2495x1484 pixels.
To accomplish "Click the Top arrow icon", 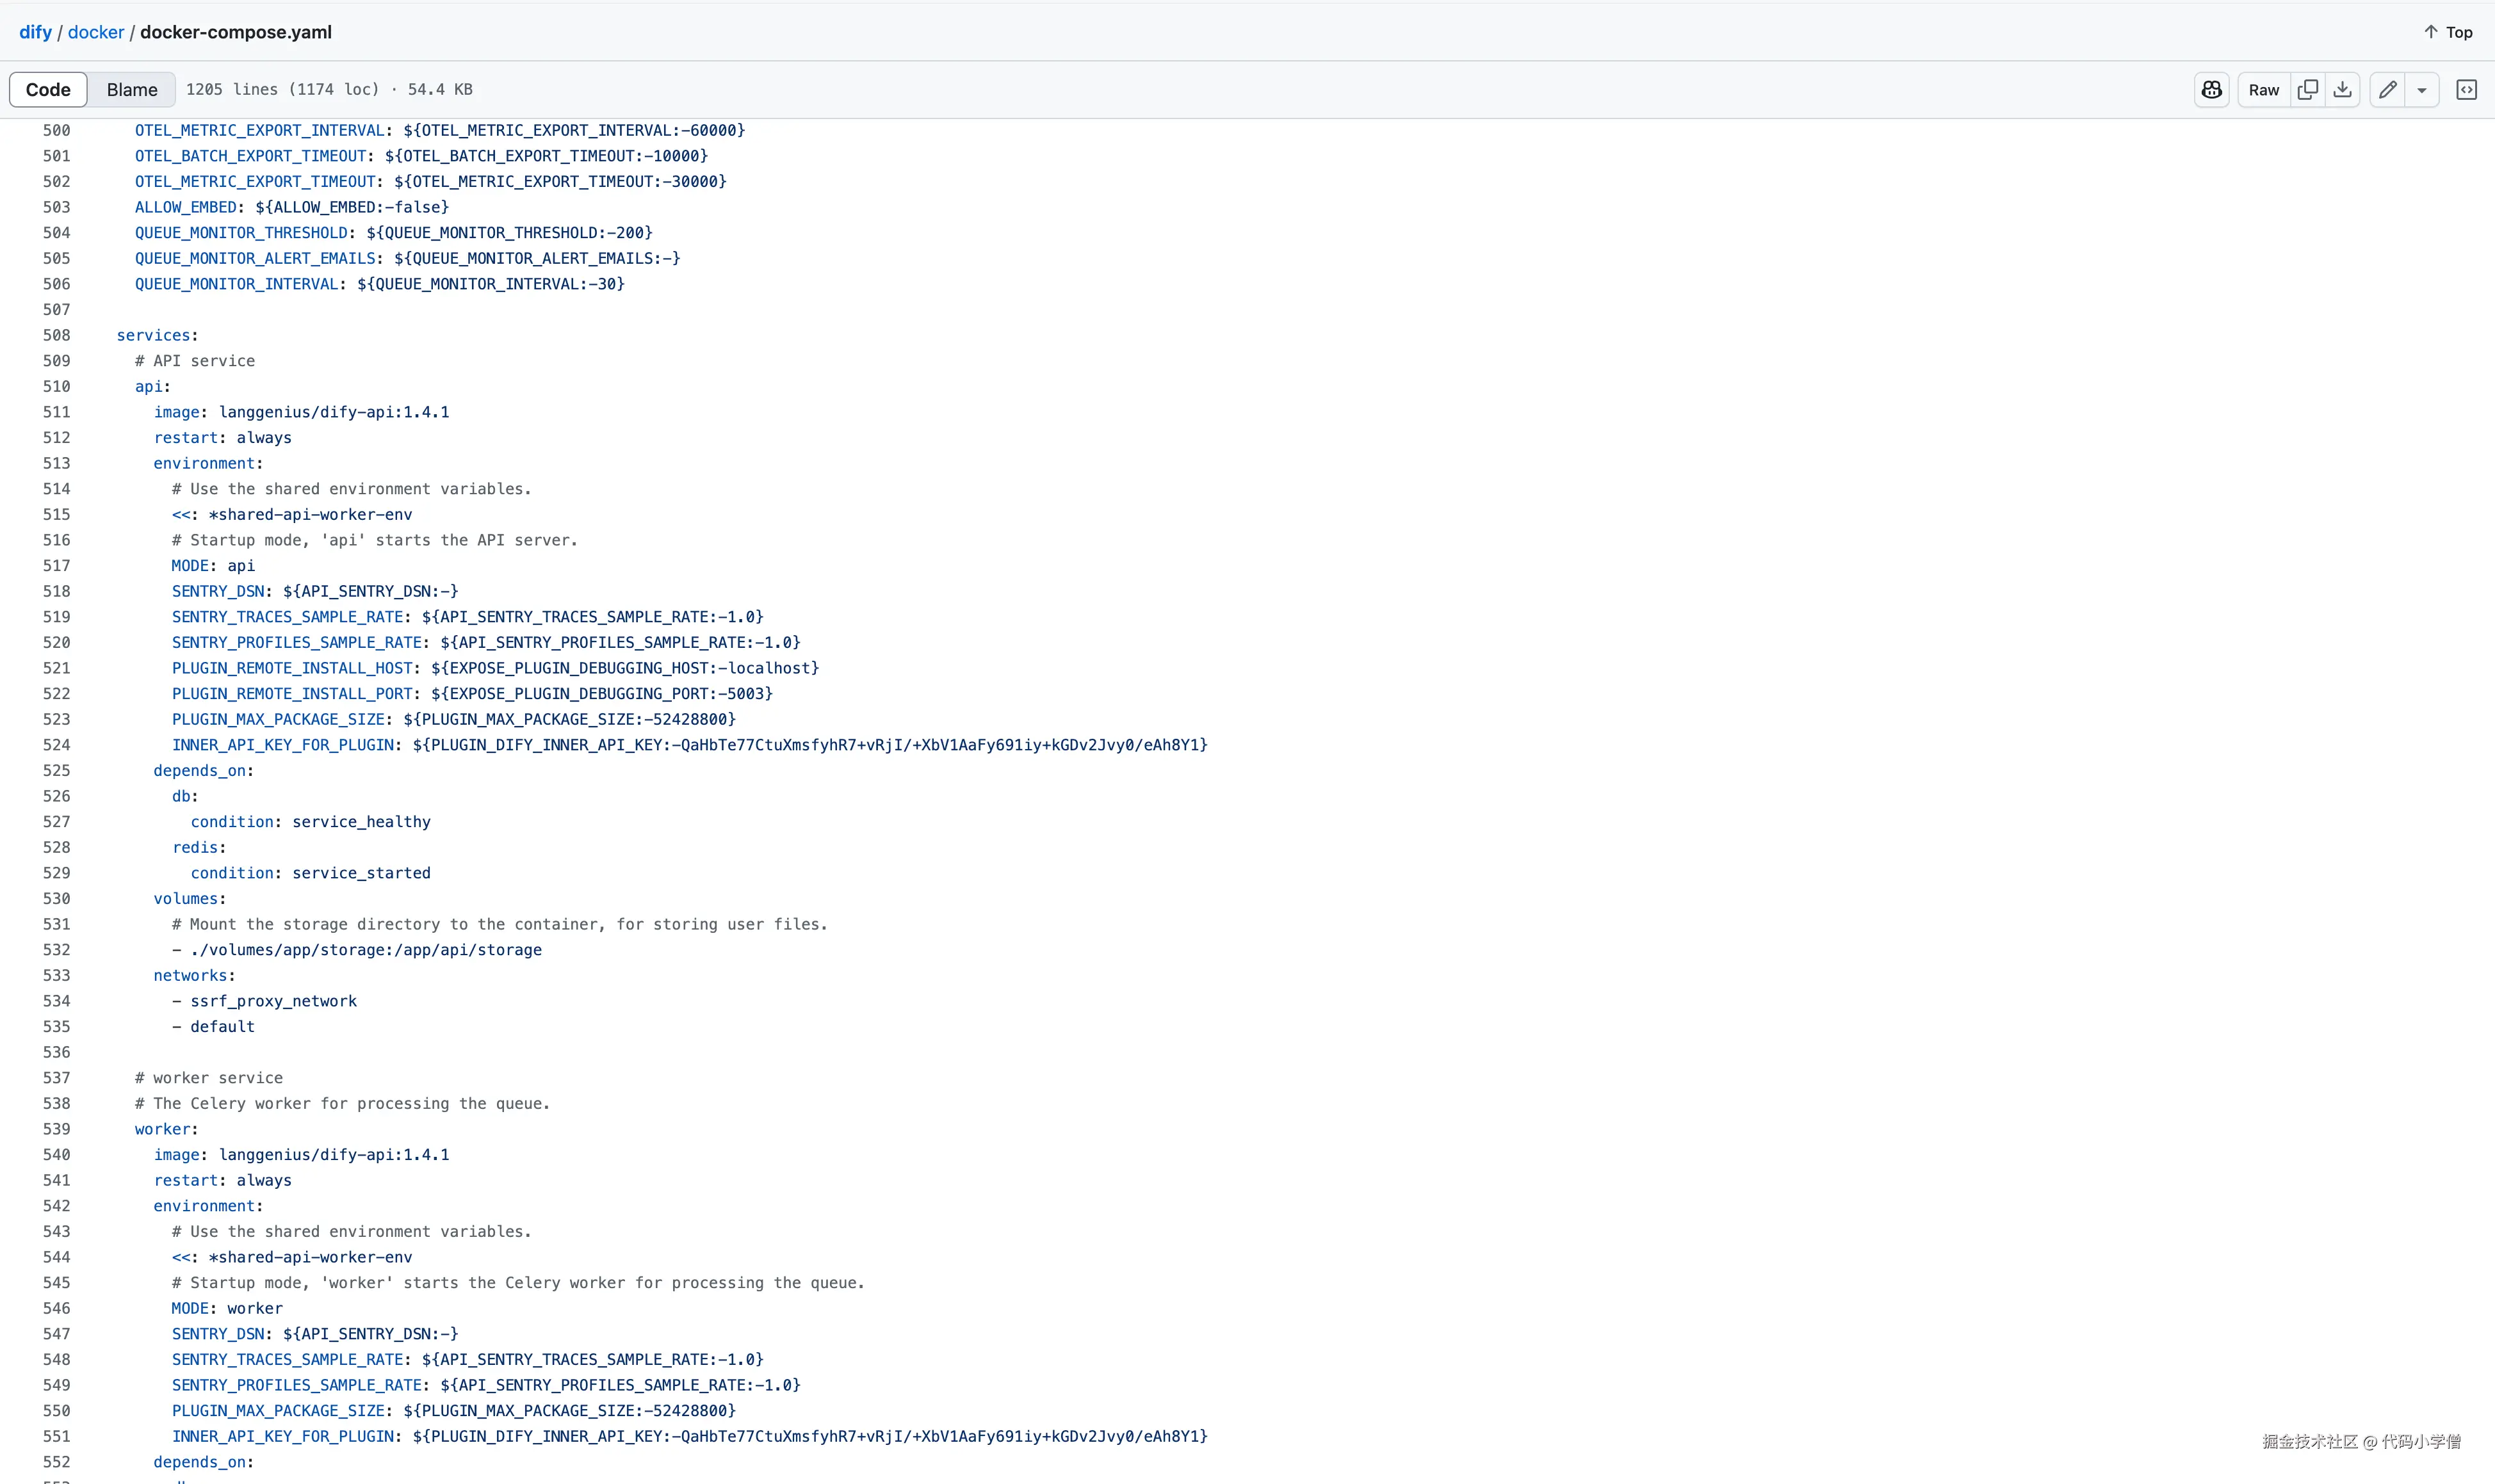I will click(2431, 32).
